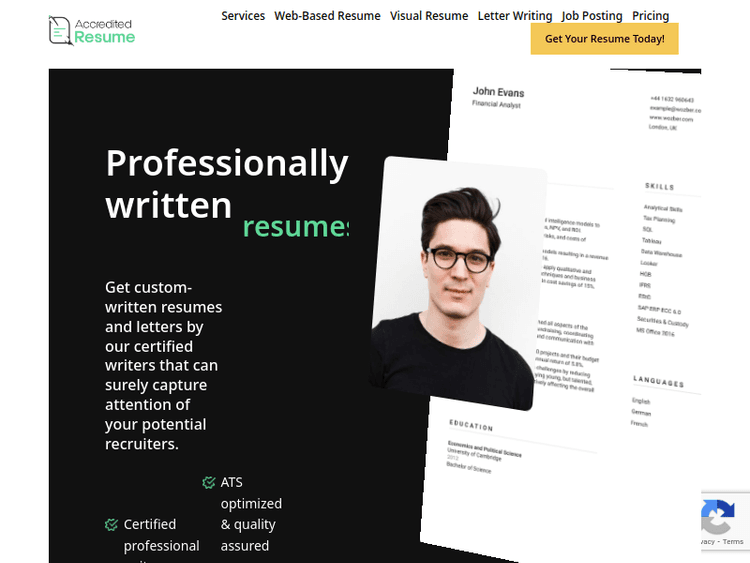Viewport: 750px width, 563px height.
Task: Open the Services menu item
Action: coord(243,16)
